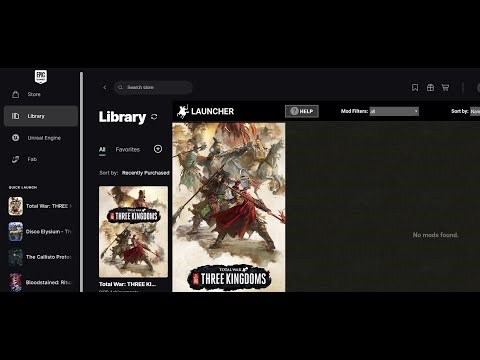Select the All tab
The image size is (480, 360).
[102, 150]
